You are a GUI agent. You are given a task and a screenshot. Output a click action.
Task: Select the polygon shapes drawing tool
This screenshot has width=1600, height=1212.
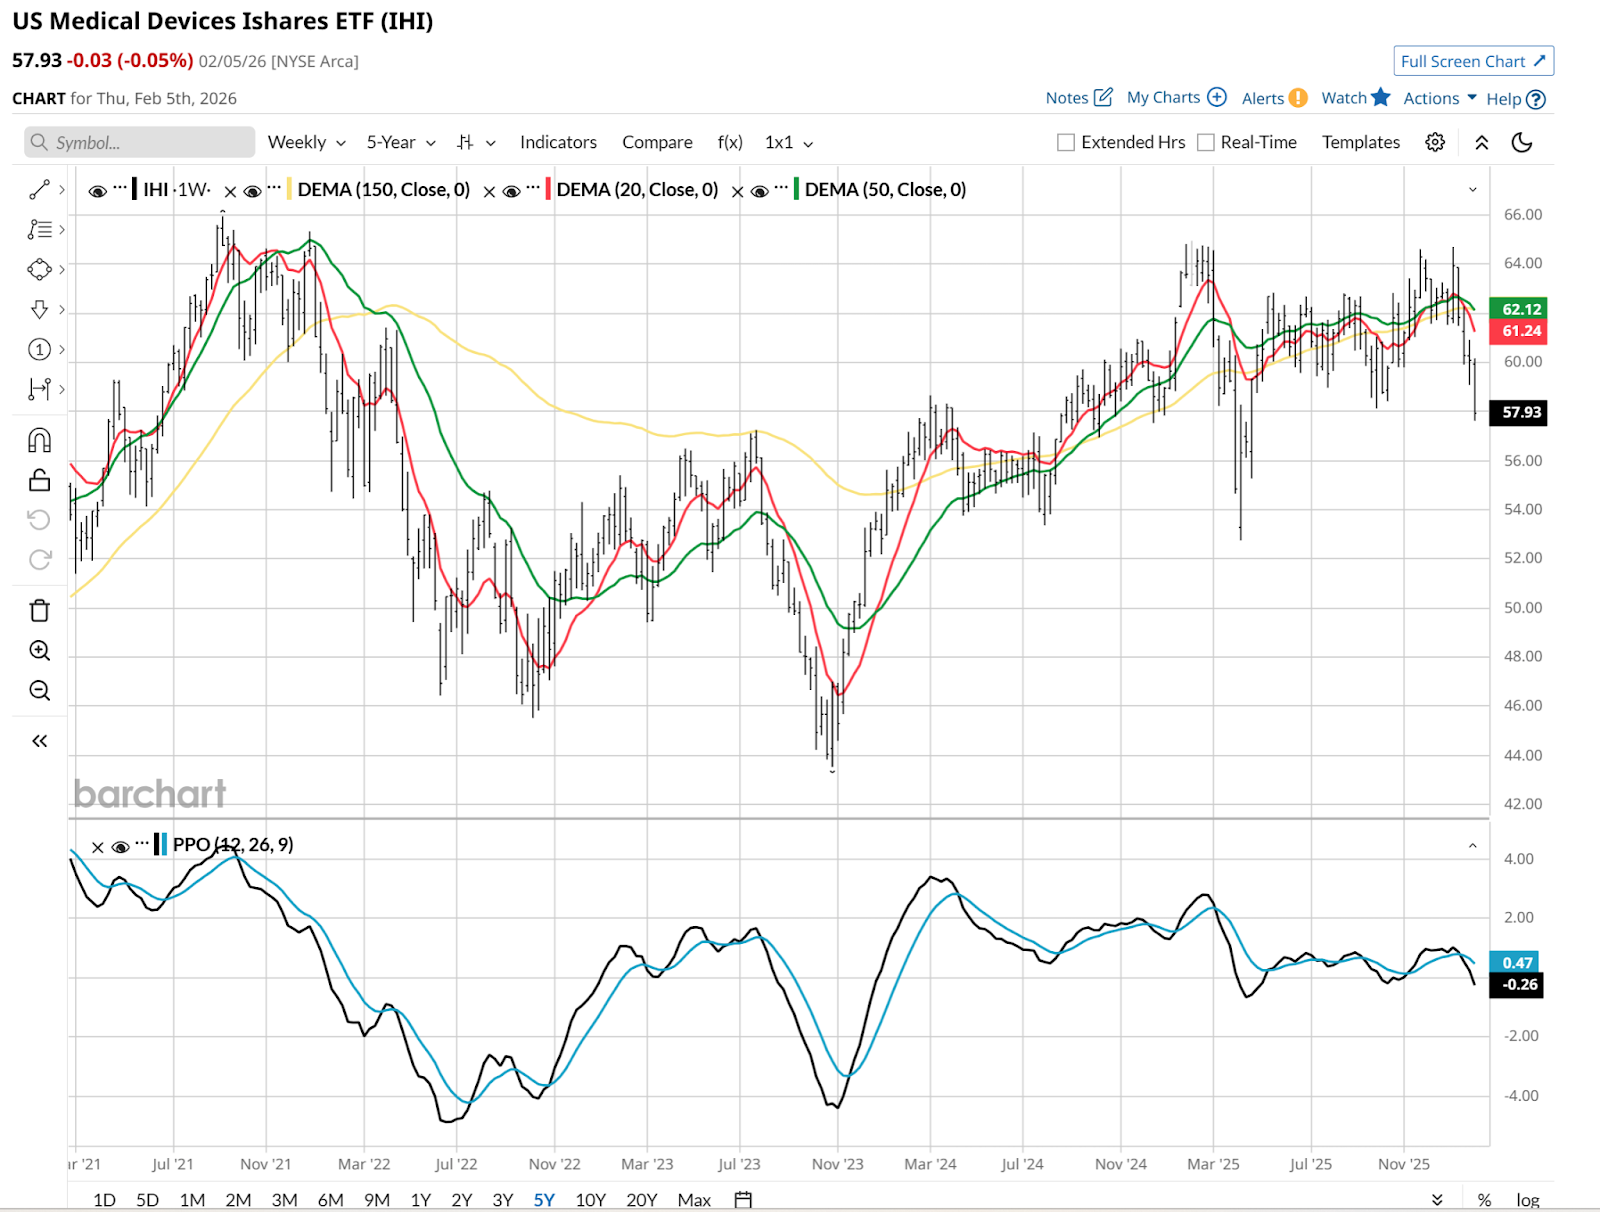tap(39, 269)
